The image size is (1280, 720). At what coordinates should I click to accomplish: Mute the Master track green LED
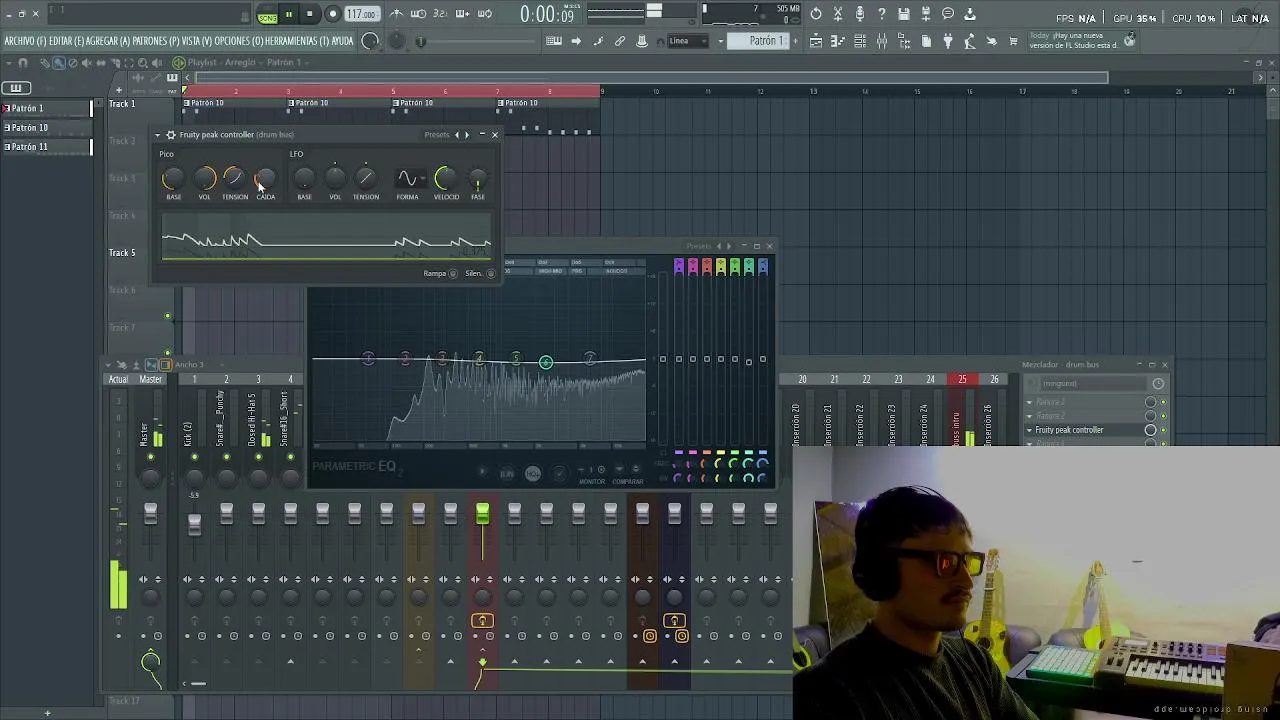[150, 457]
